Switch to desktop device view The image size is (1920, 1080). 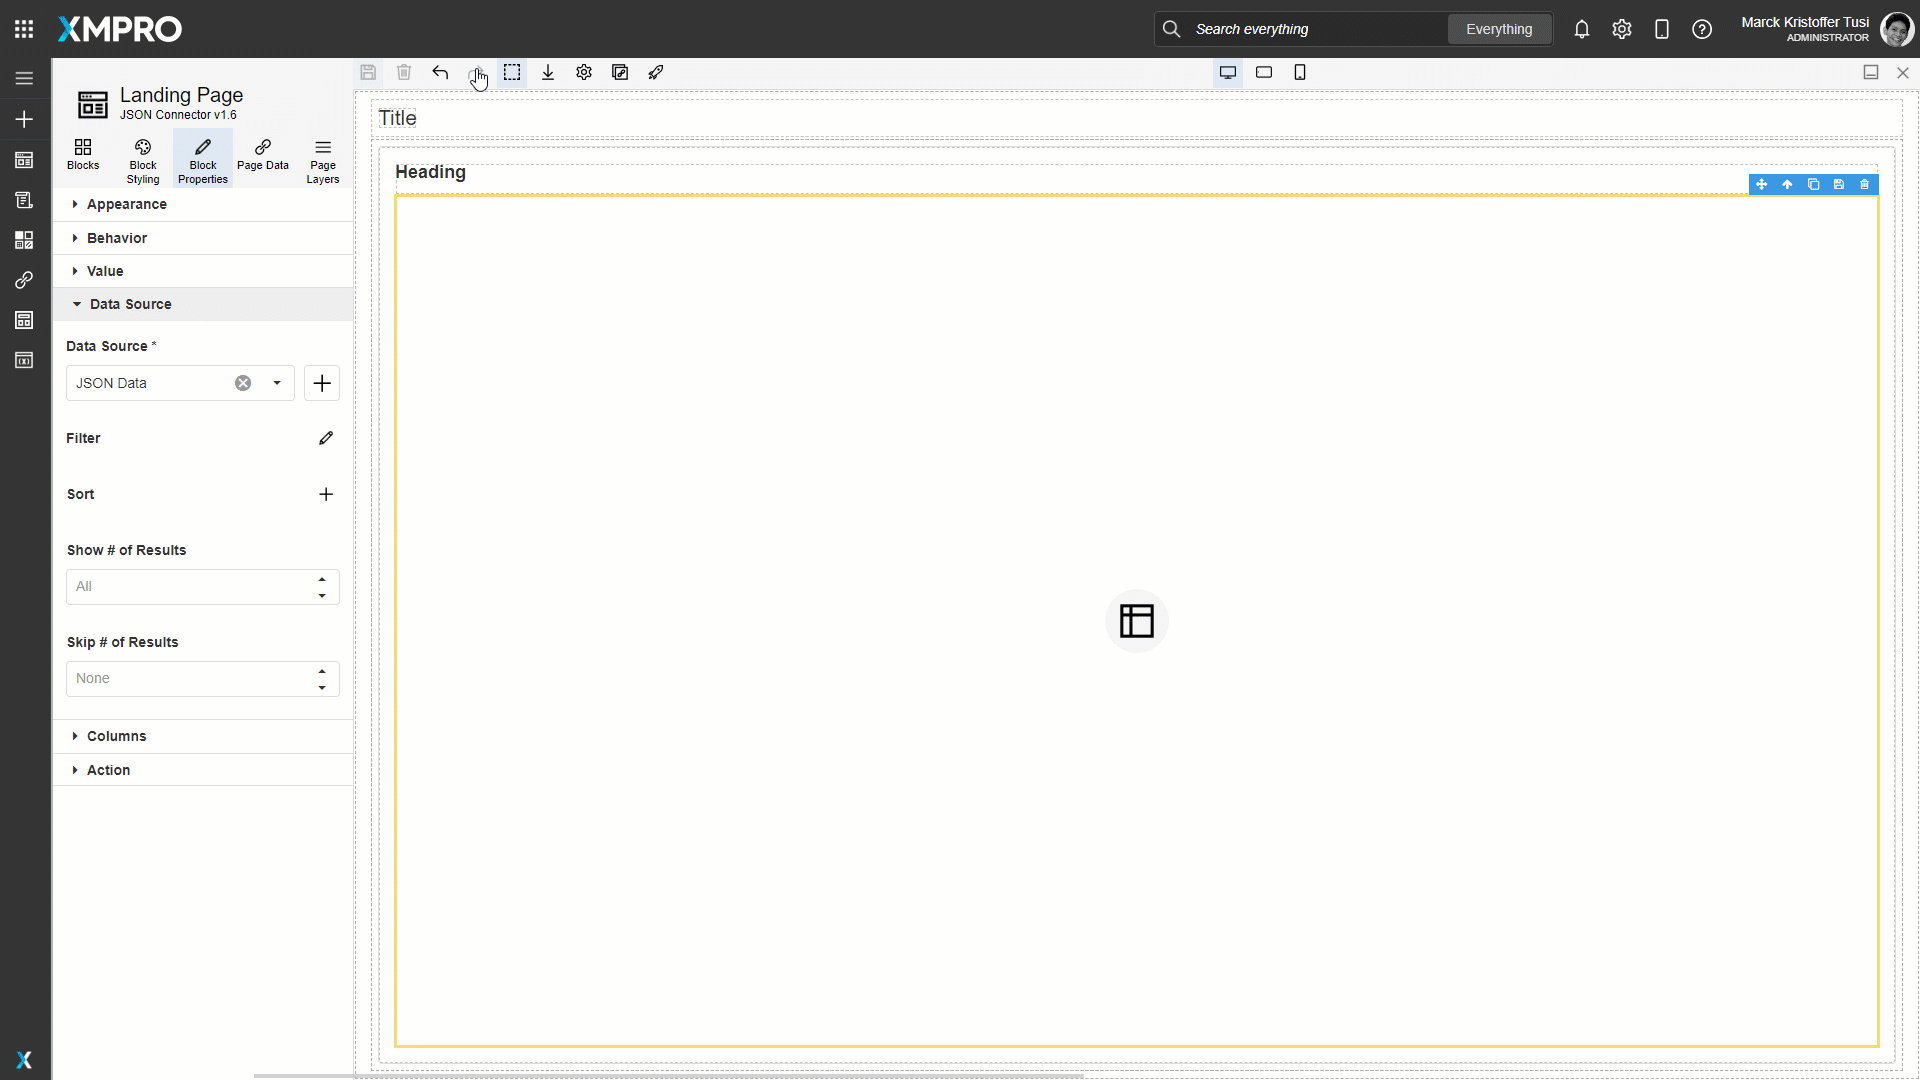pyautogui.click(x=1228, y=72)
